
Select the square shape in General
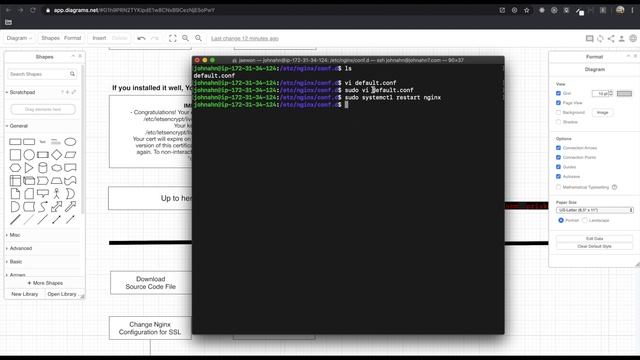15,155
